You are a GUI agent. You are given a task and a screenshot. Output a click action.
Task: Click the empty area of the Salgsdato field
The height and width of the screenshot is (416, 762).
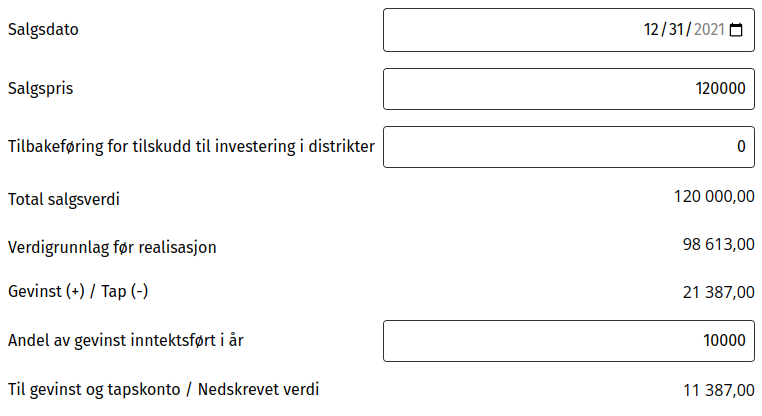[500, 30]
